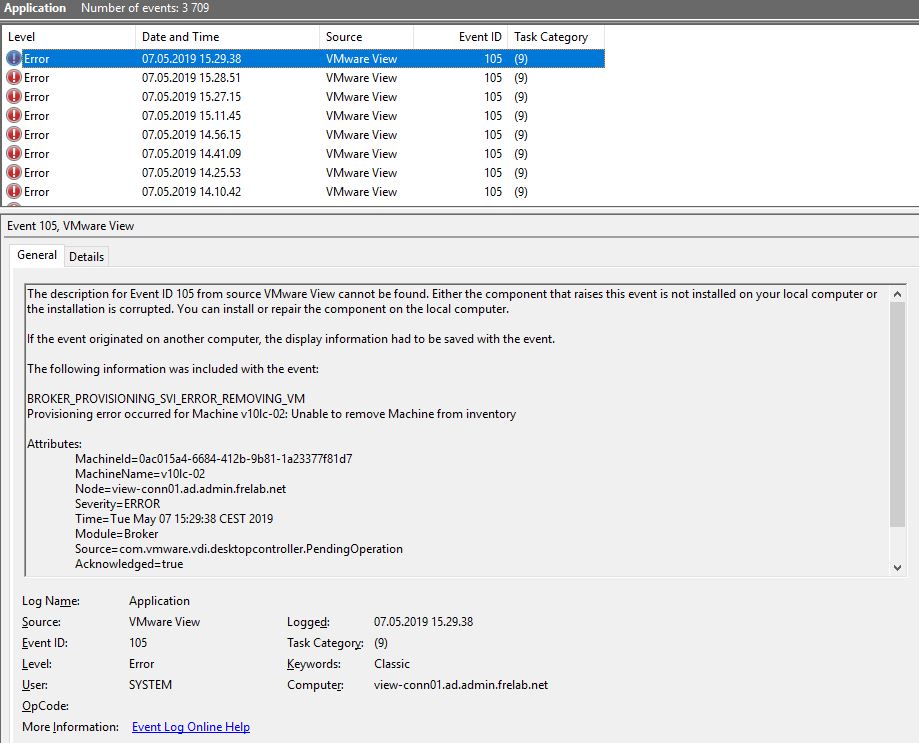This screenshot has height=743, width=919.
Task: Click the Error icon beside the 15.28.51 event
Action: [x=13, y=77]
